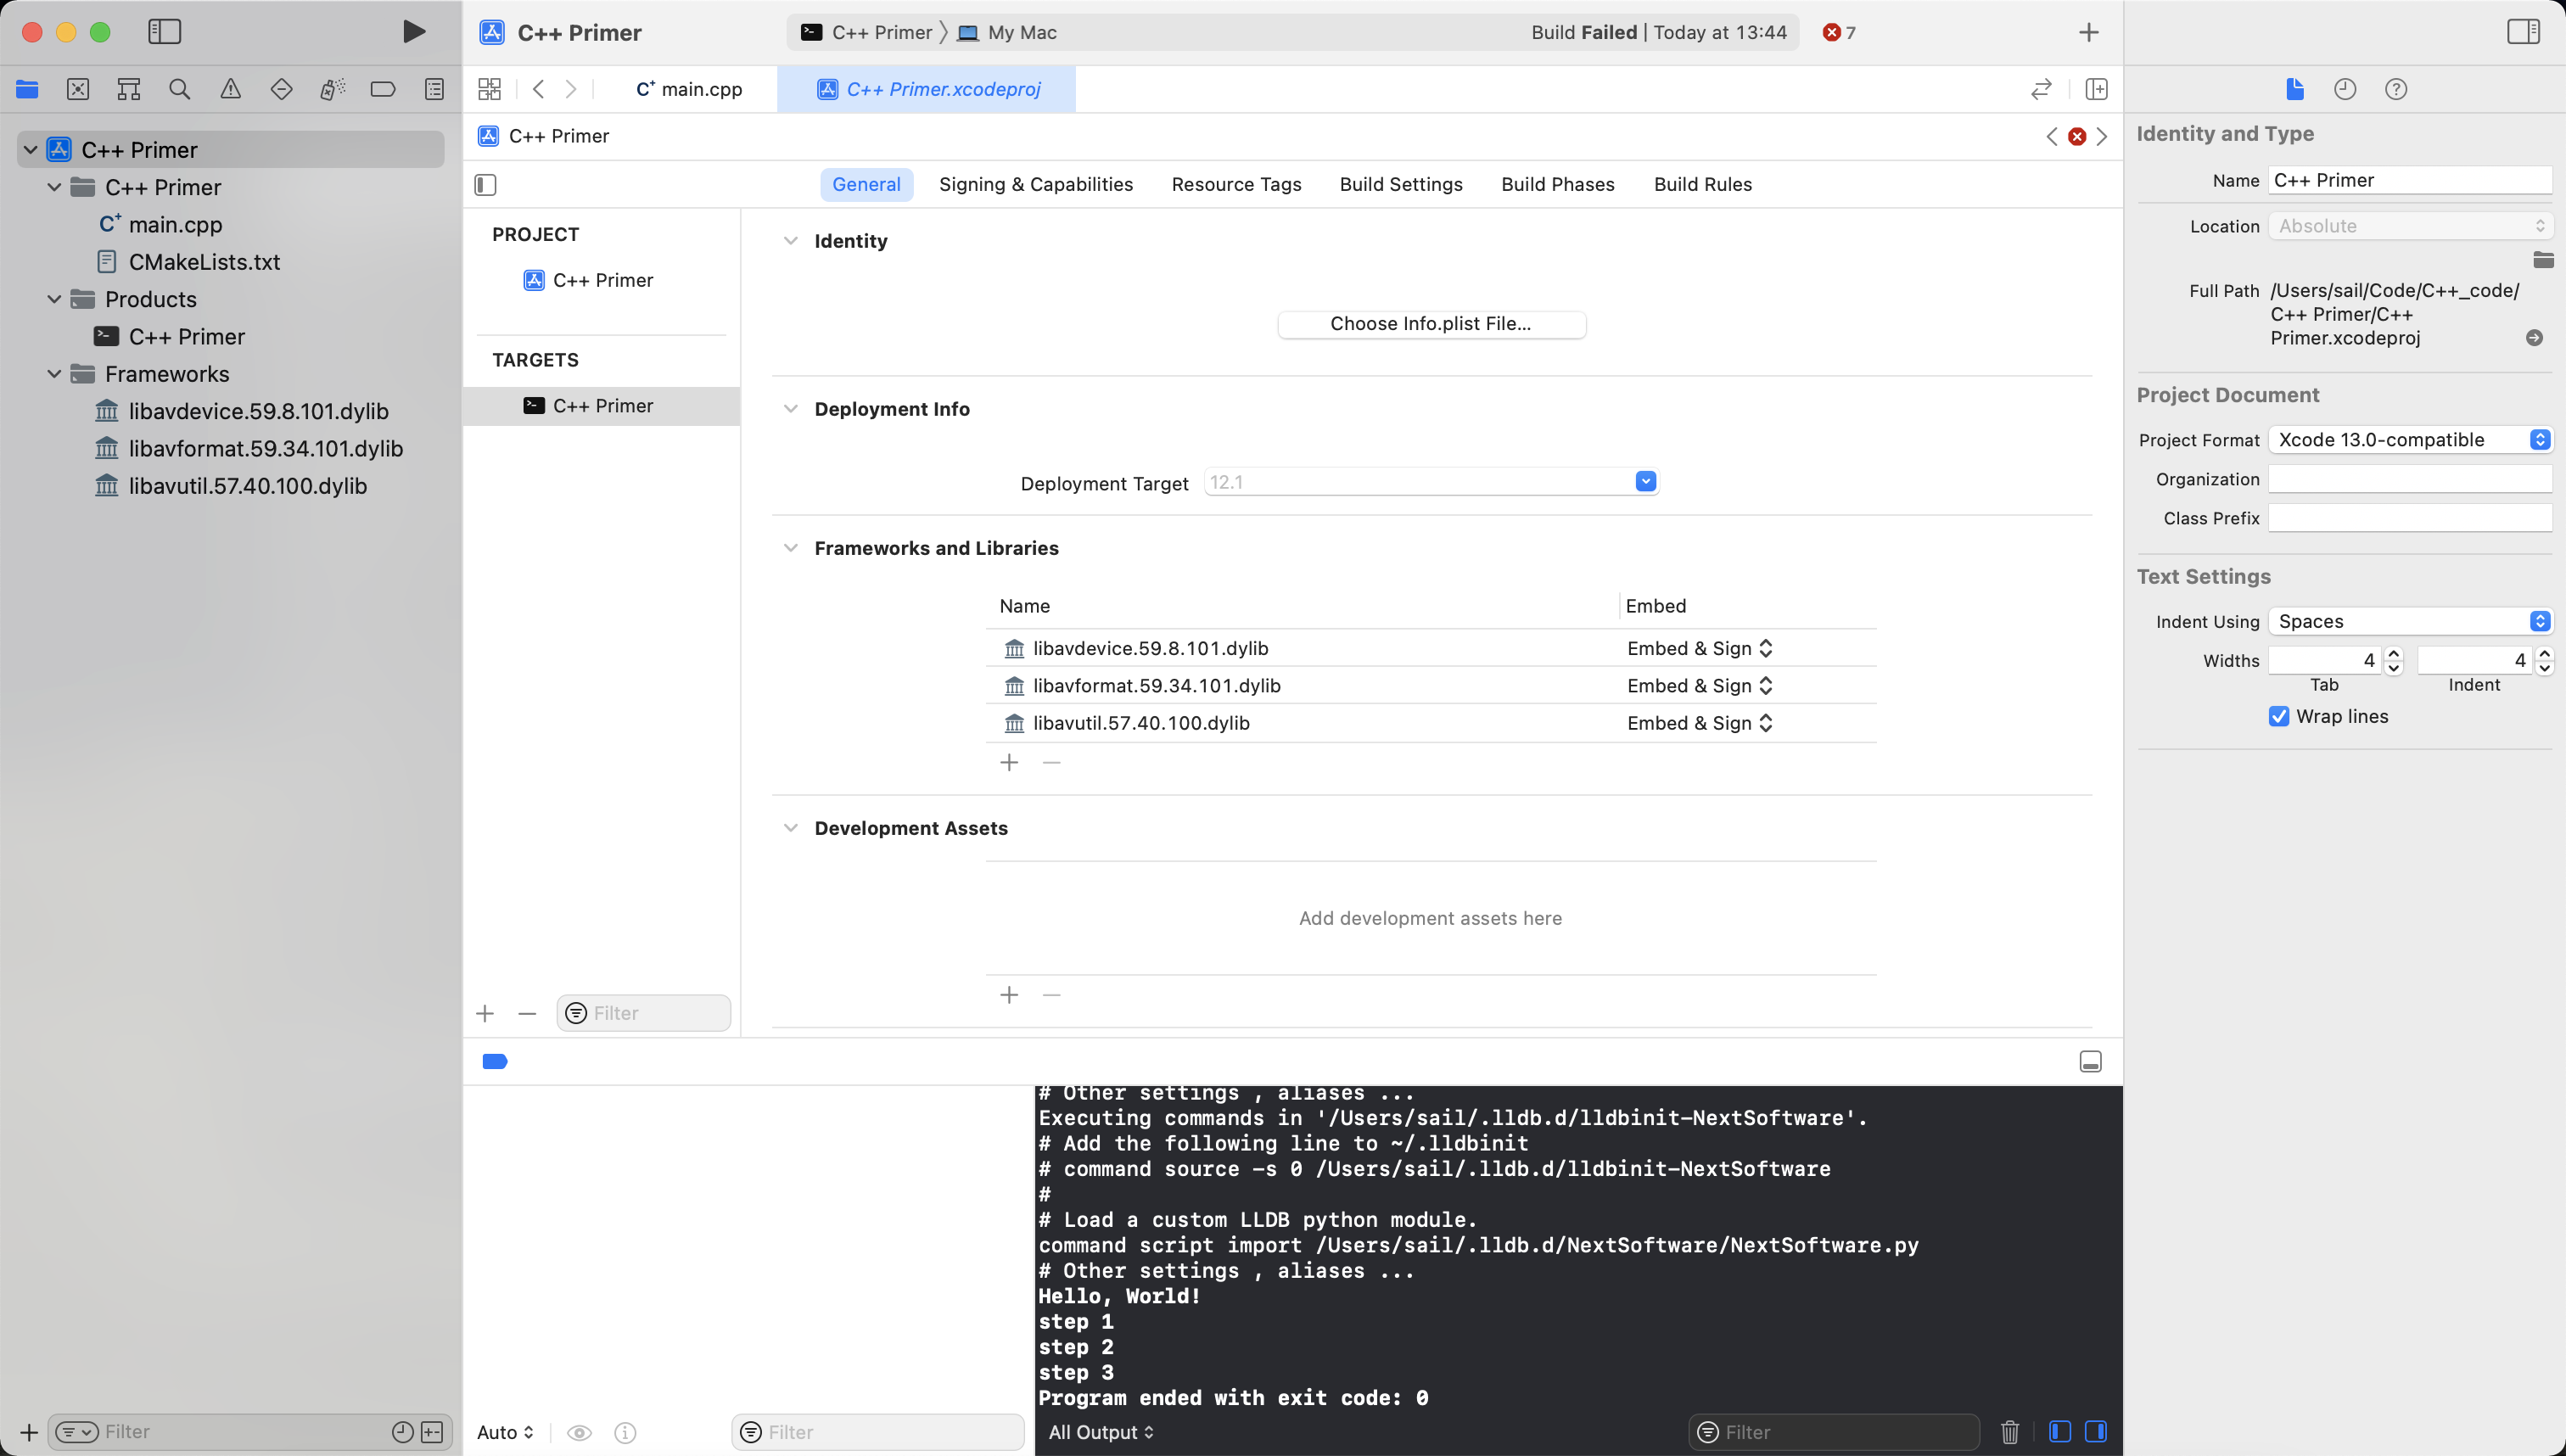2566x1456 pixels.
Task: Show the History inspector clock icon
Action: (x=2345, y=89)
